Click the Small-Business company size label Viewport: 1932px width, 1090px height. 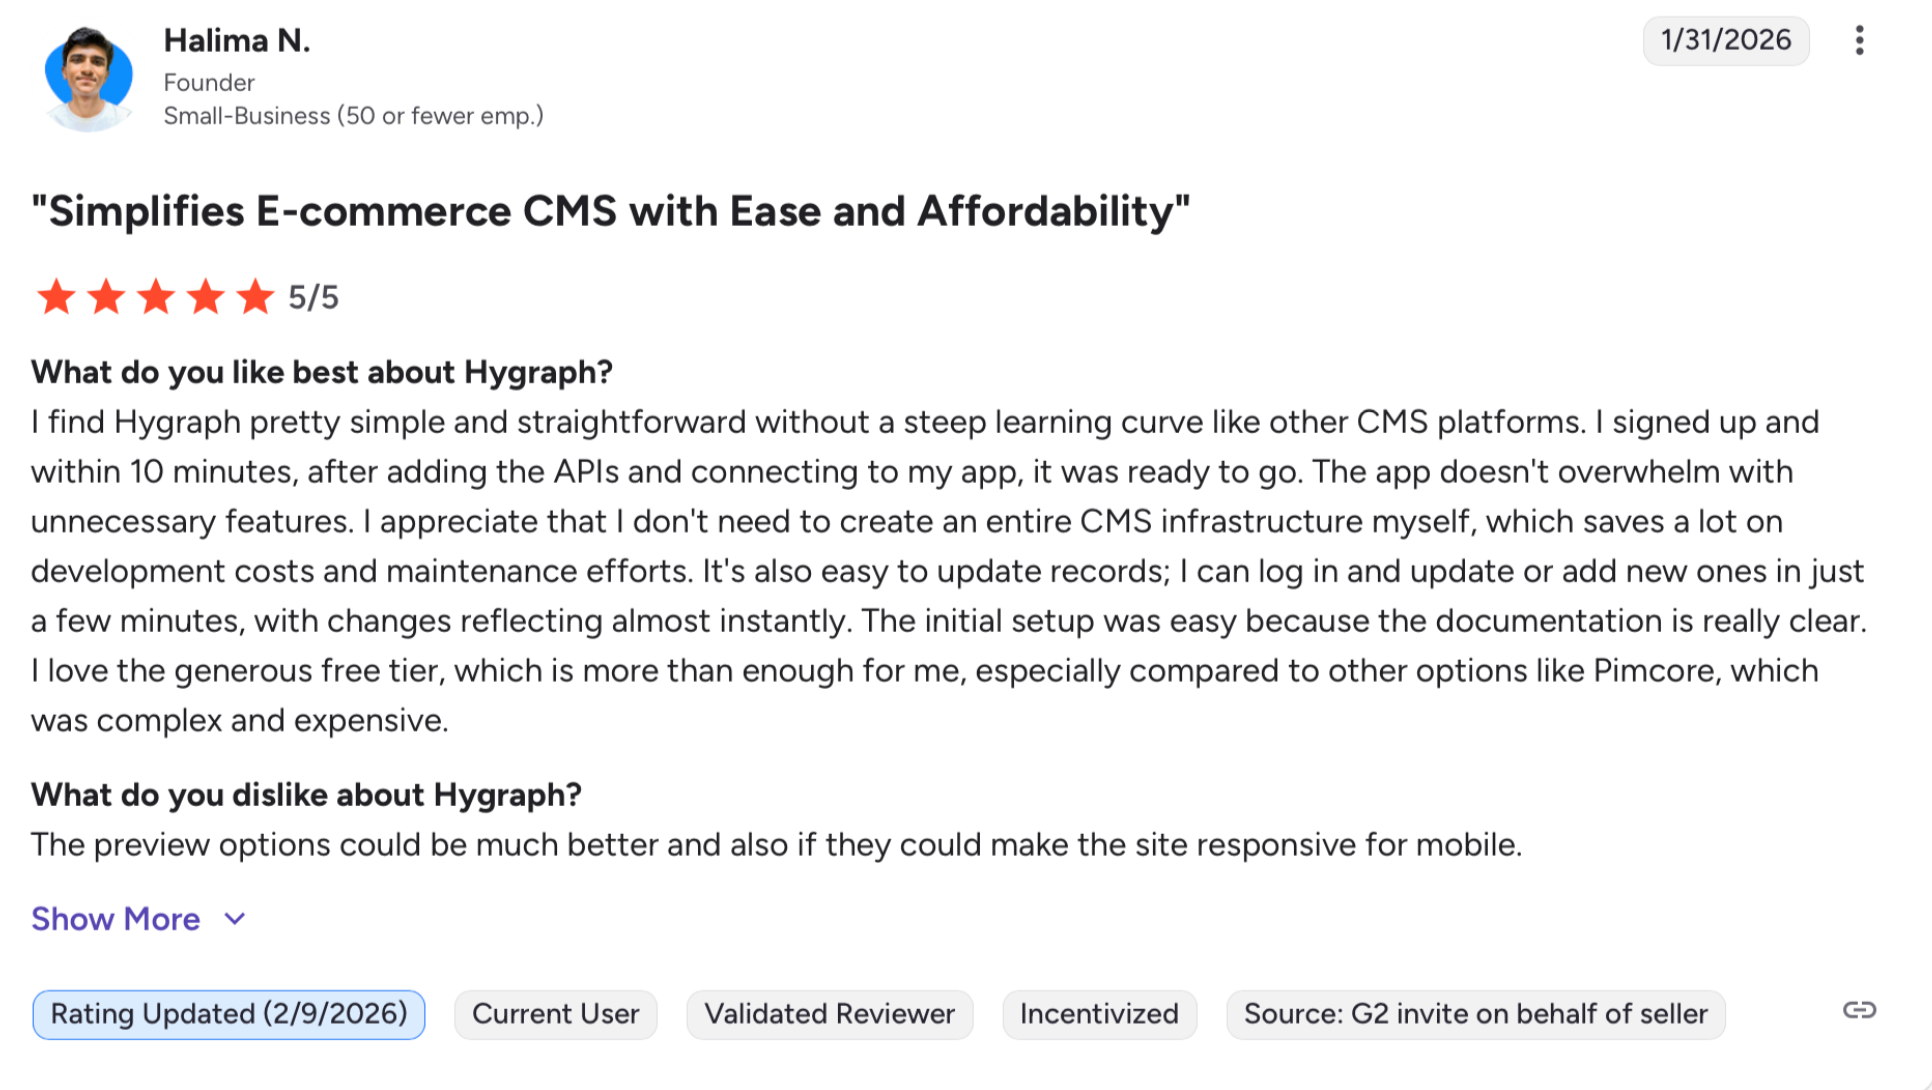(353, 116)
